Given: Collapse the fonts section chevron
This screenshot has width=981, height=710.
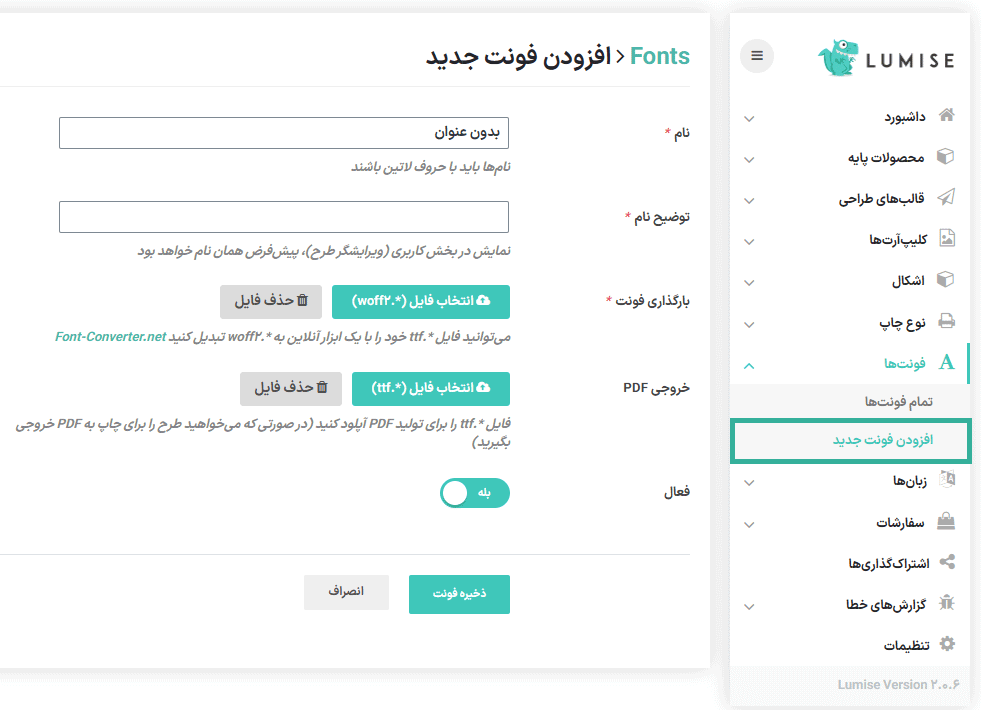Looking at the screenshot, I should pyautogui.click(x=749, y=365).
